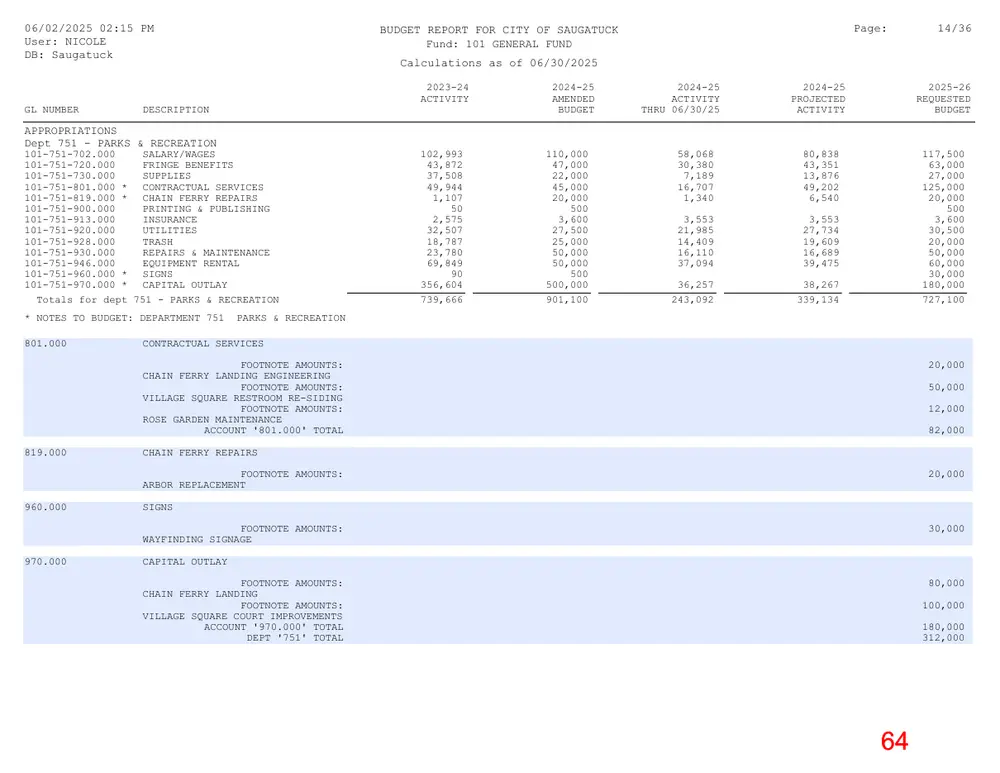Viewport: 1000px width, 773px height.
Task: Click the 2025-26 REQUESTED BUDGET column header
Action: pos(943,98)
